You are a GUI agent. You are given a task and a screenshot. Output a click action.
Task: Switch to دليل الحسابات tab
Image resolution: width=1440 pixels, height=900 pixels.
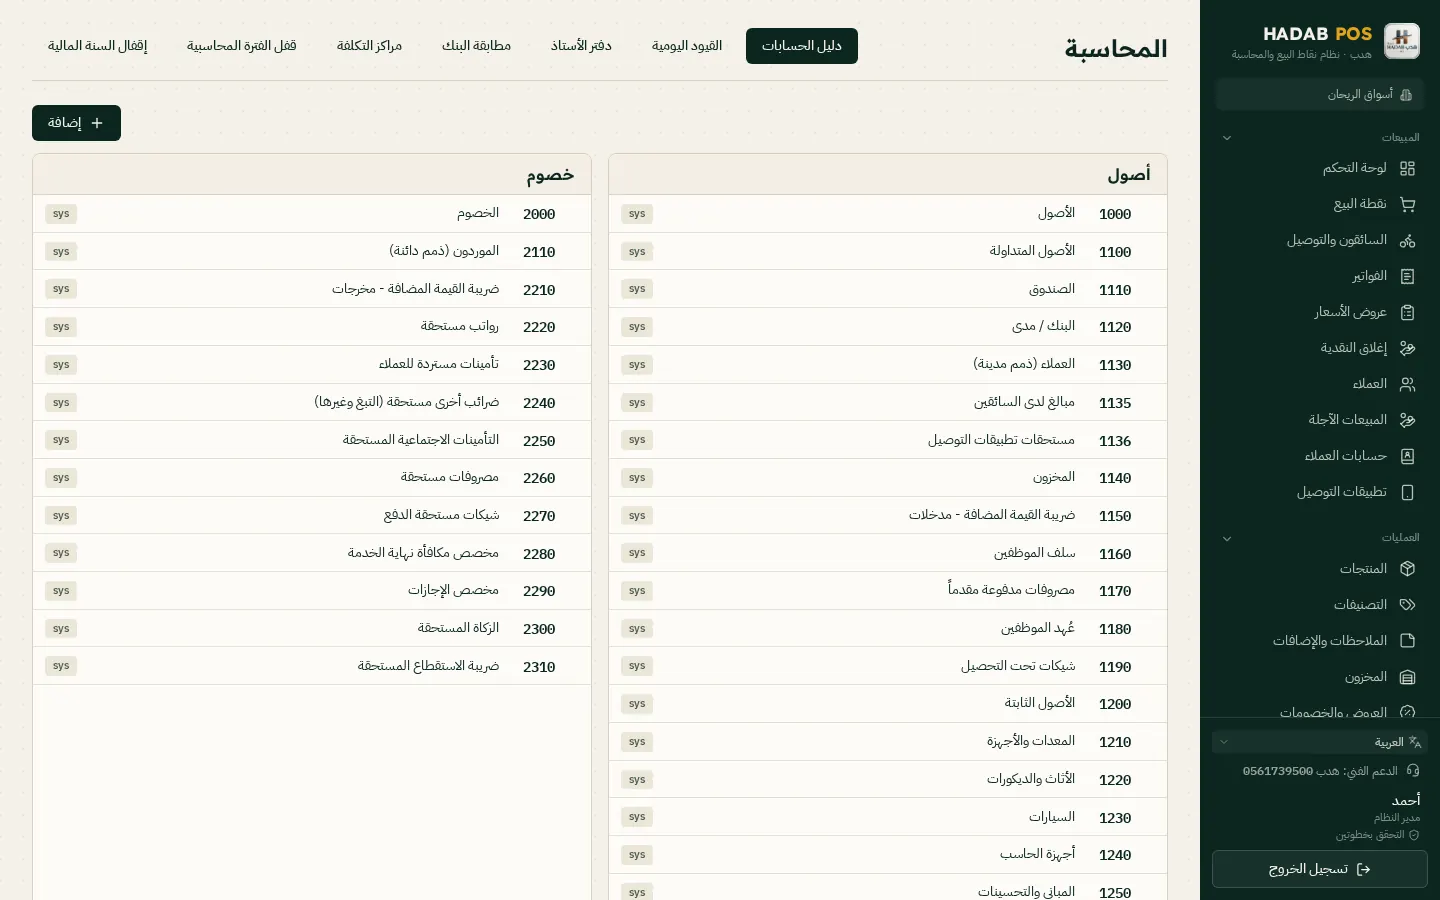802,46
